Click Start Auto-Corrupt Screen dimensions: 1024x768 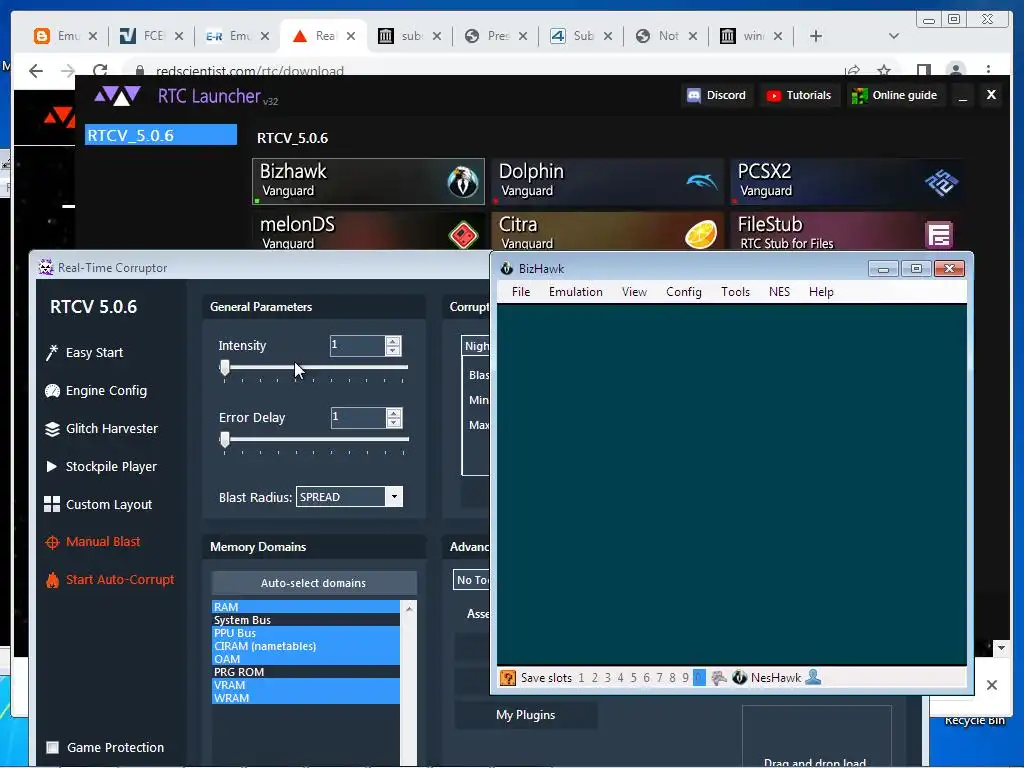click(110, 579)
